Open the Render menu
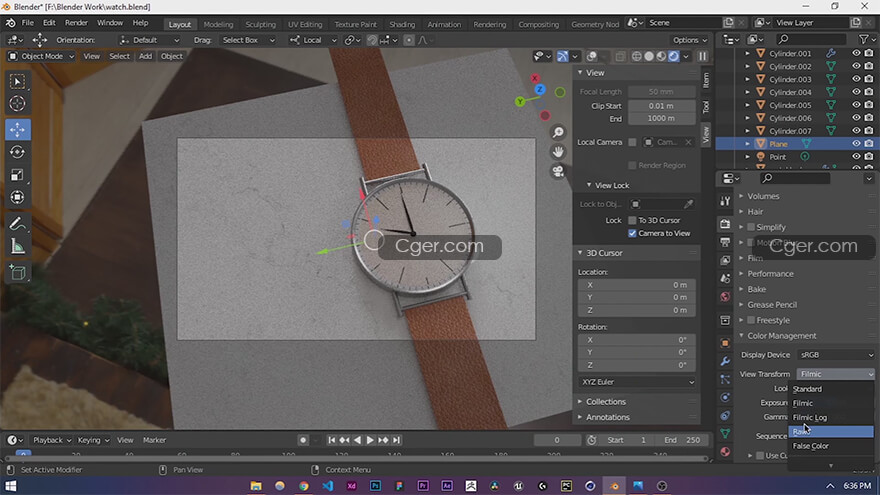880x495 pixels. tap(76, 23)
